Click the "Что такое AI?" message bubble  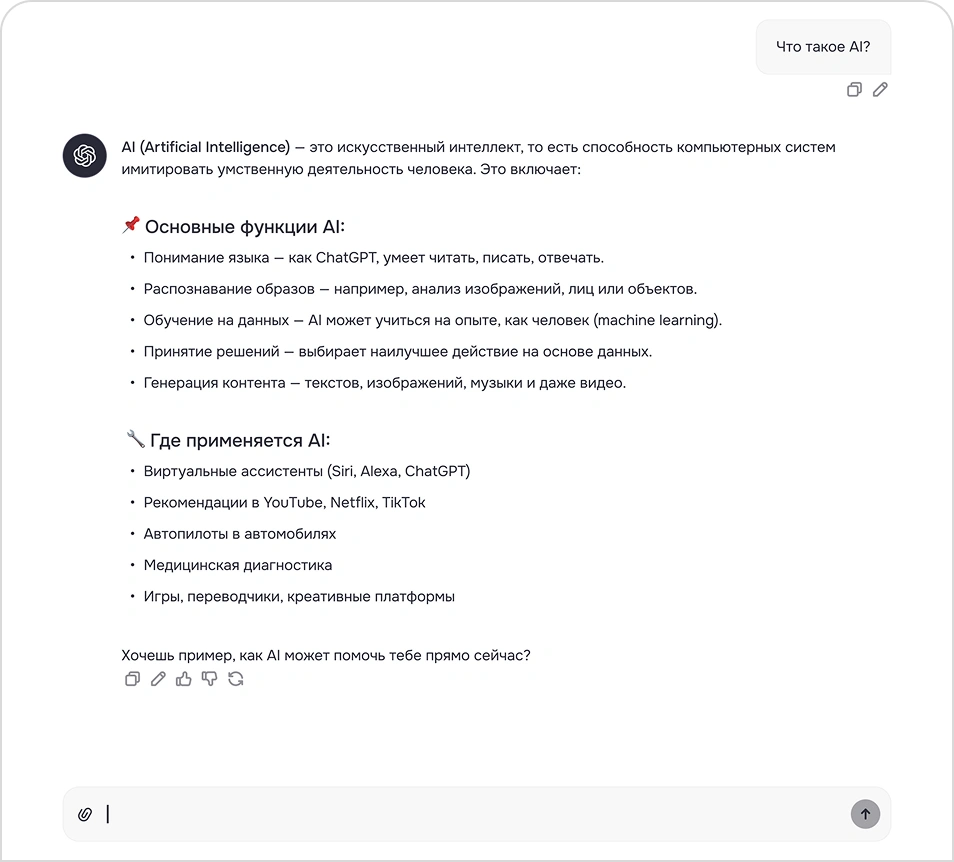pyautogui.click(x=823, y=47)
